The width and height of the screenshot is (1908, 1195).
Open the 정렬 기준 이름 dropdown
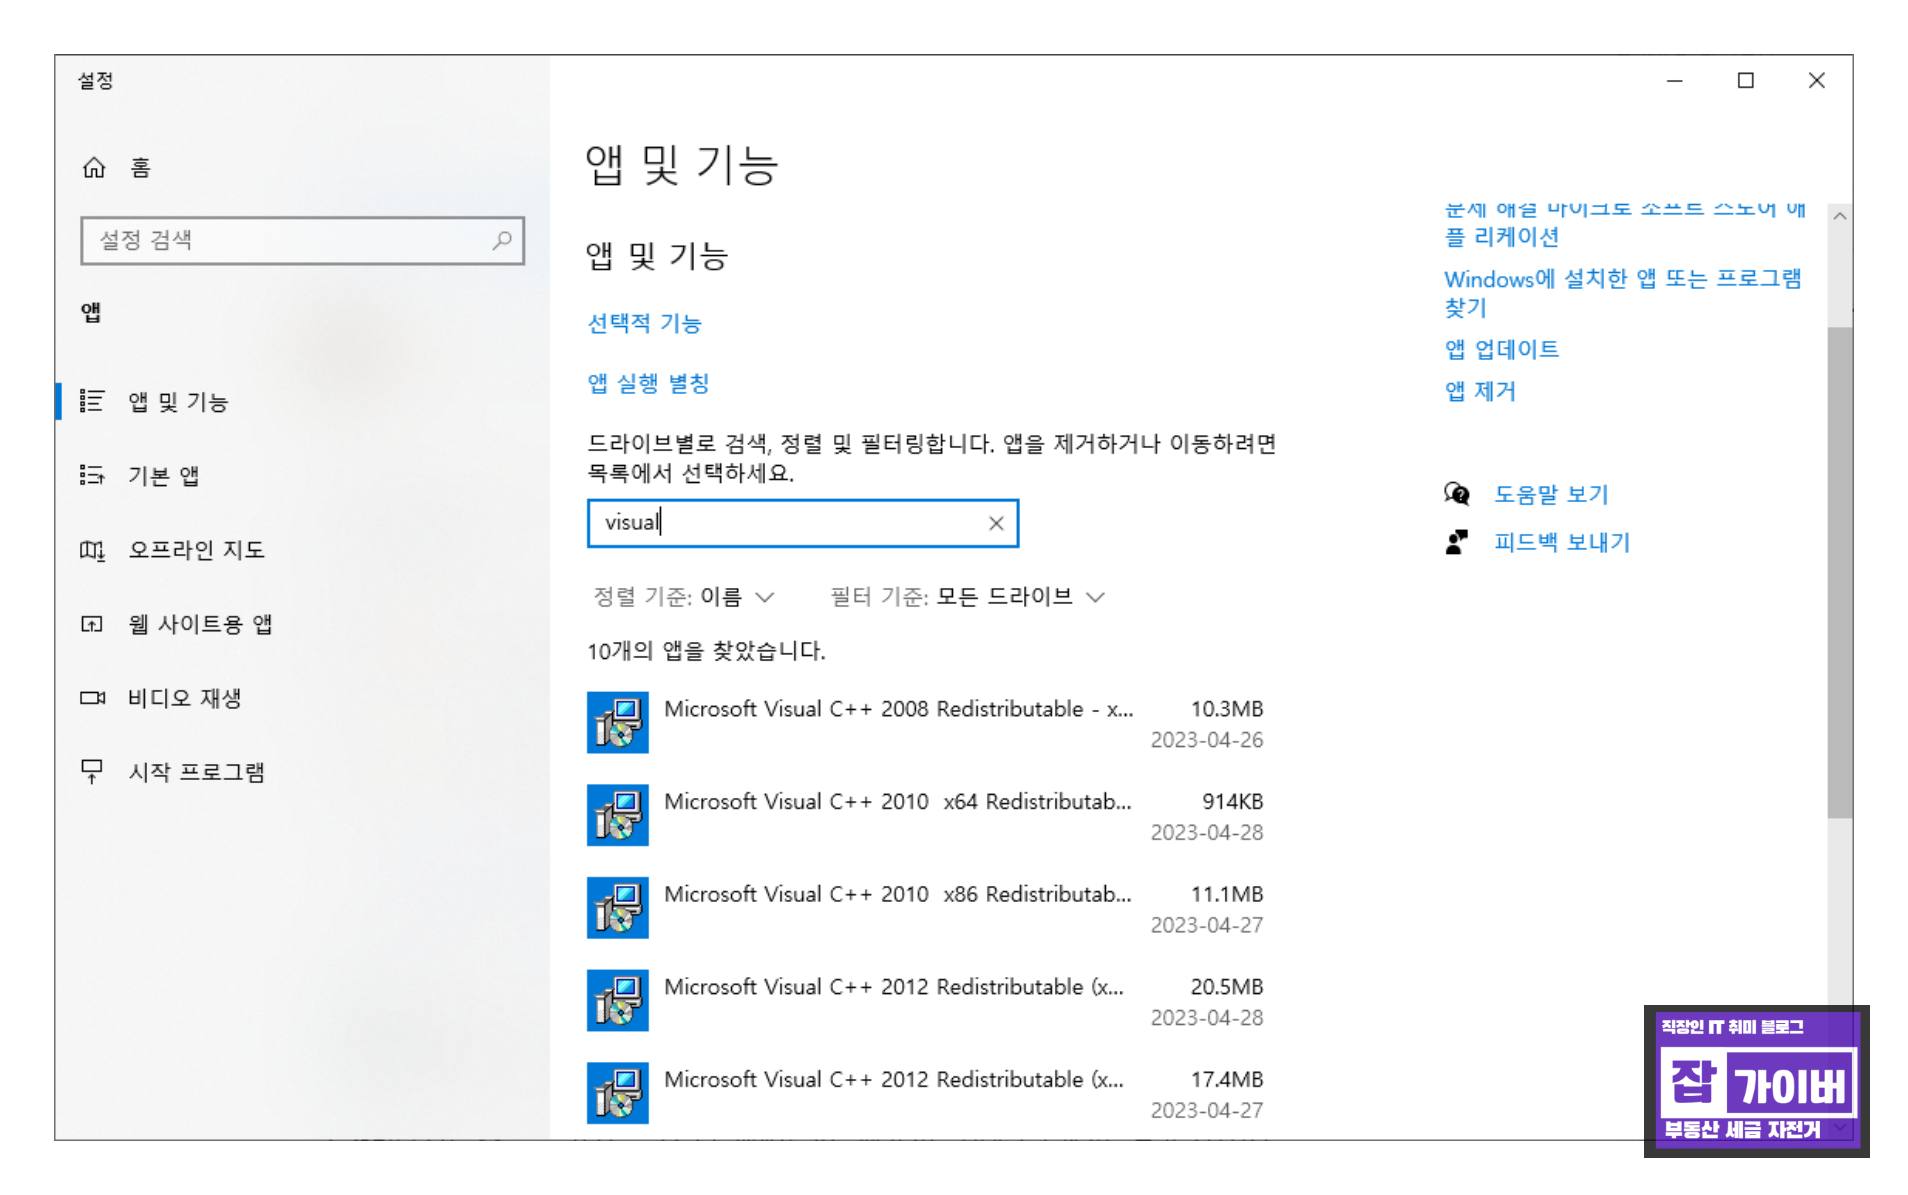684,597
